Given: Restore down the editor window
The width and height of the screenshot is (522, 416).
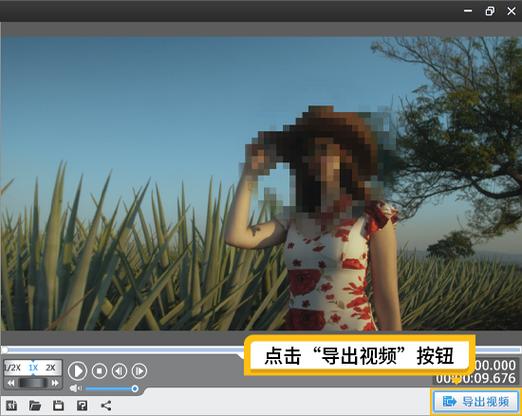Looking at the screenshot, I should [490, 11].
